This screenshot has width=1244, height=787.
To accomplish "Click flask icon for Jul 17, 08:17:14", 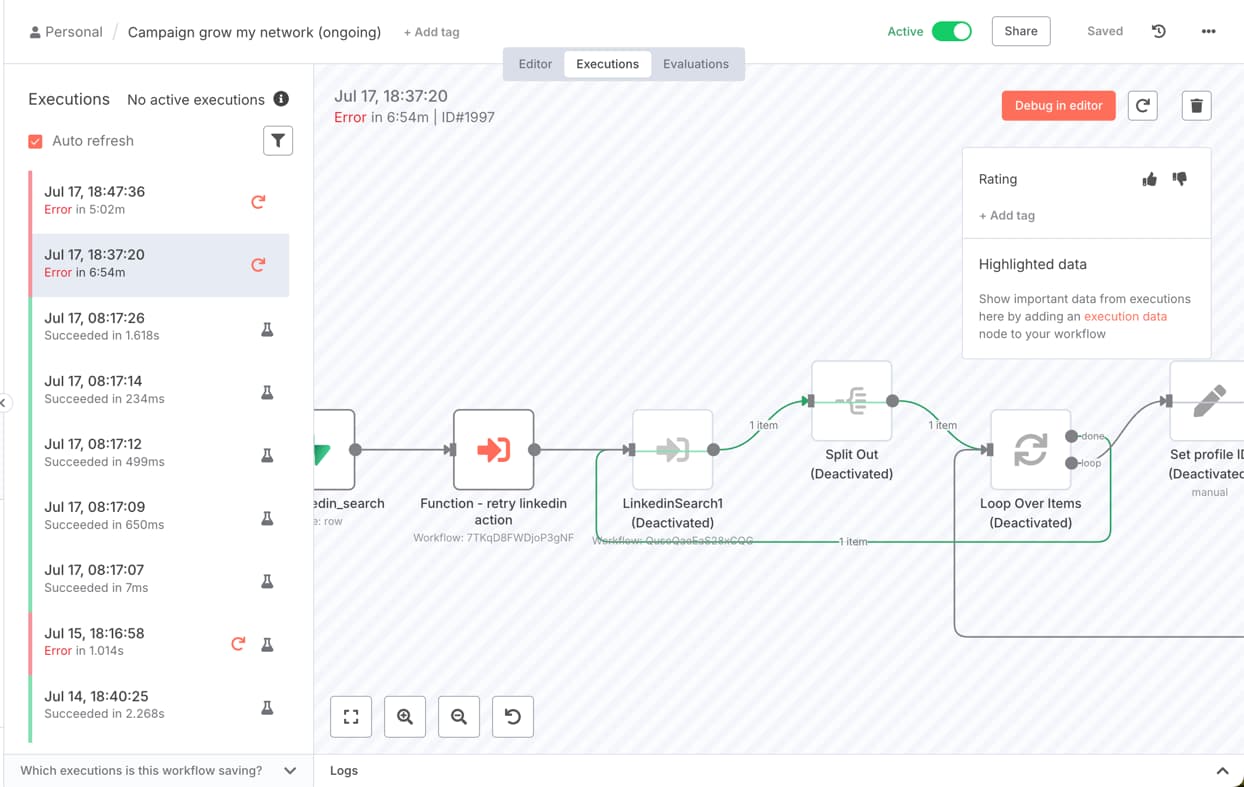I will point(267,392).
